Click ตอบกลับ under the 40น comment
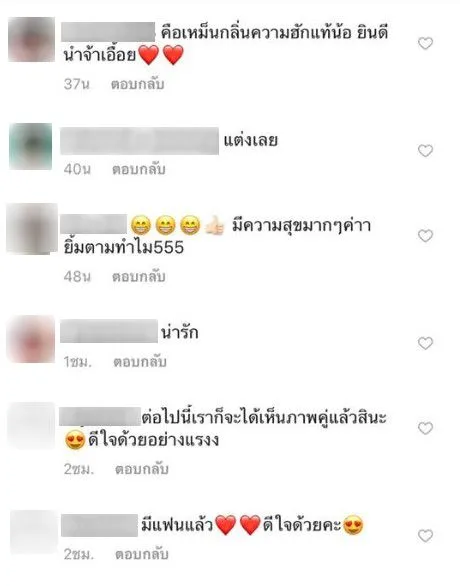Screen dimensions: 460x586 tap(139, 169)
